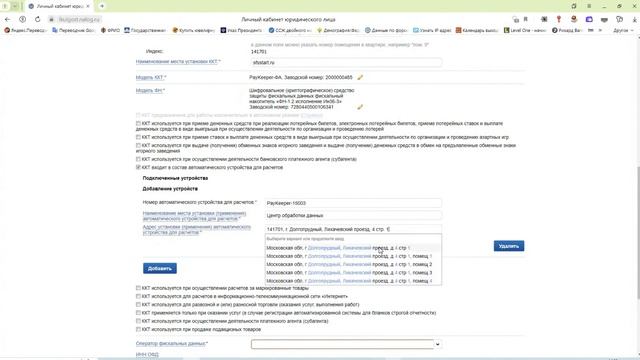This screenshot has width=640, height=360.
Task: Open ИНН ОФД label link
Action: coord(147,355)
